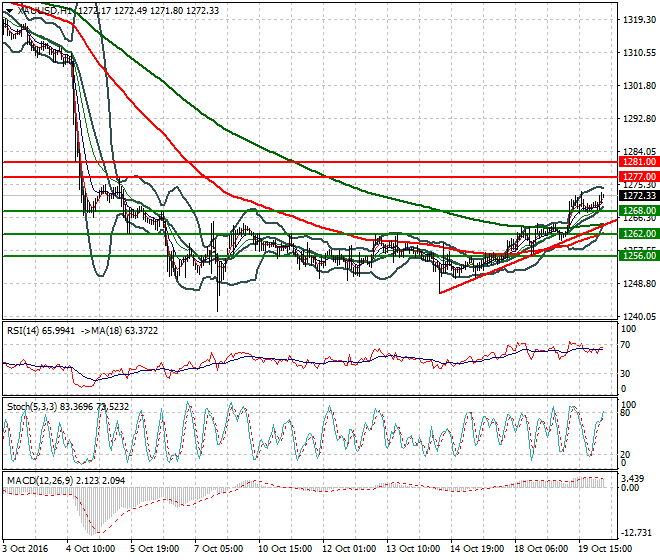The height and width of the screenshot is (560, 660).
Task: Click the 18 Oct 06:00 time label
Action: pos(541,549)
